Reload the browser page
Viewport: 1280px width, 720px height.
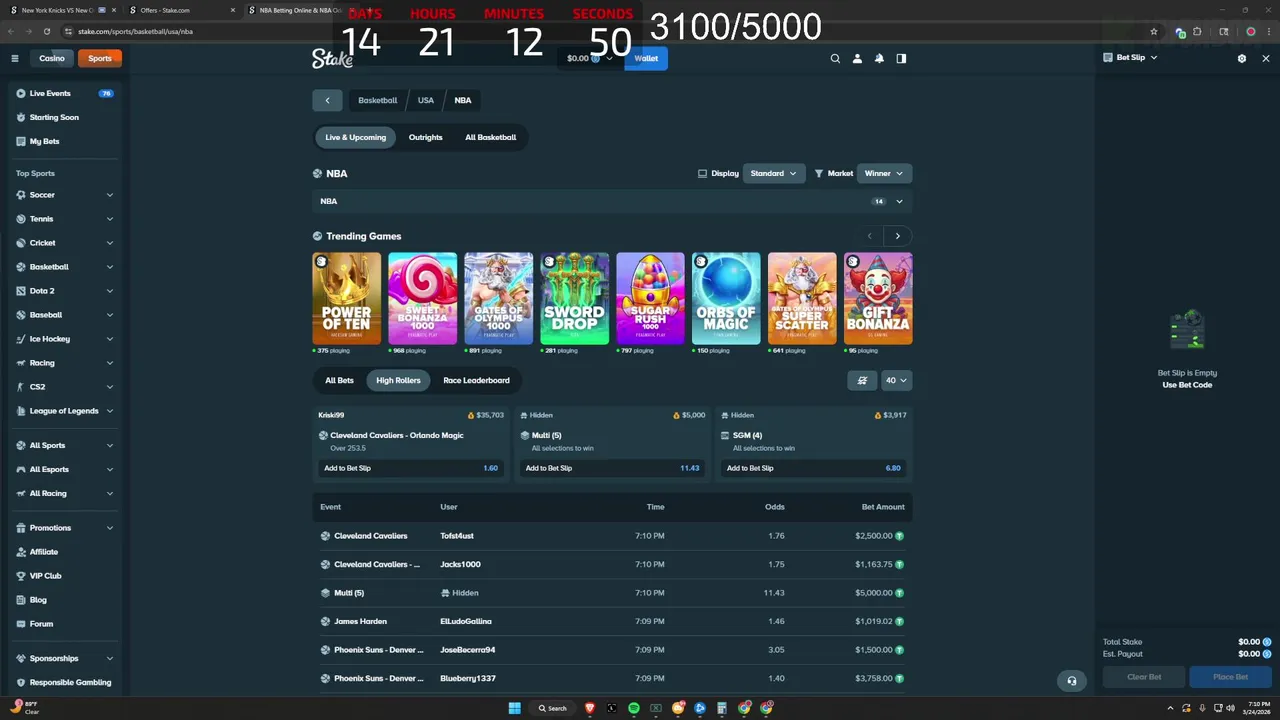(x=46, y=31)
